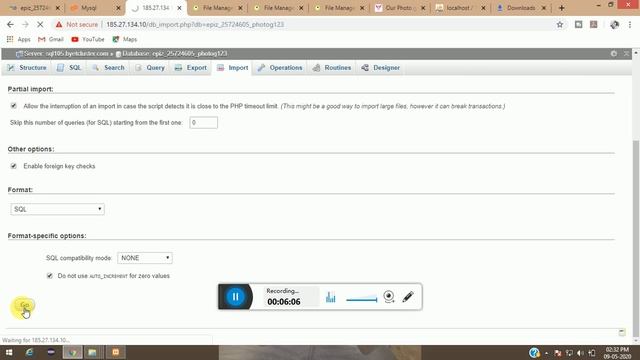Viewport: 640px width, 360px height.
Task: Go to the Export tab
Action: (x=191, y=68)
